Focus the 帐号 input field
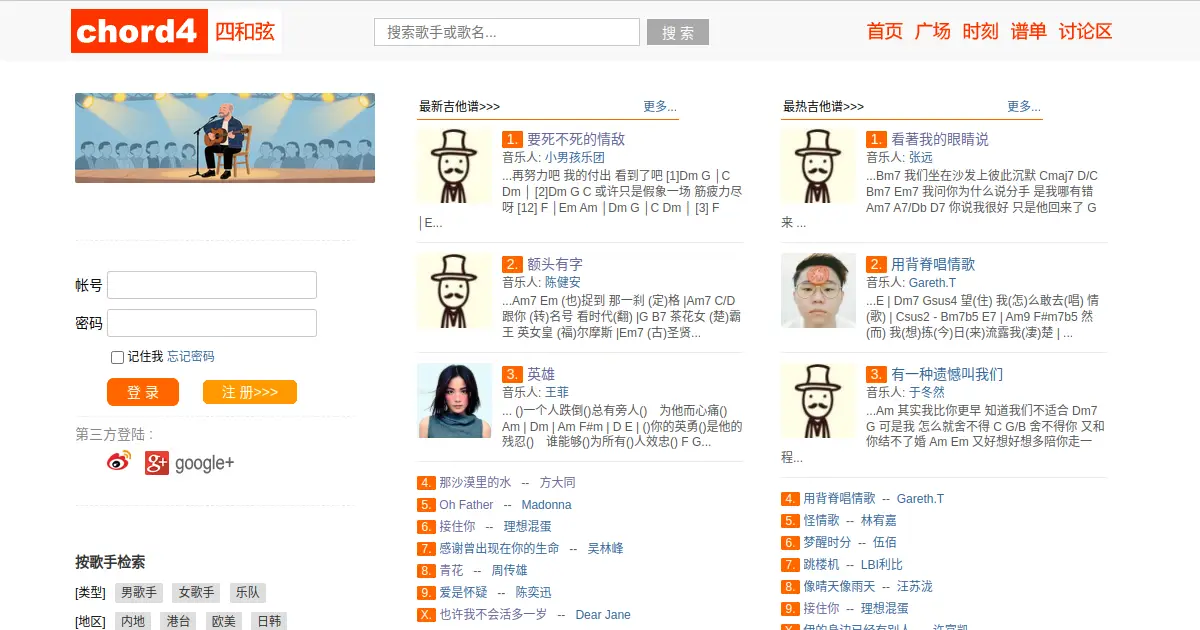Image resolution: width=1200 pixels, height=630 pixels. click(212, 285)
